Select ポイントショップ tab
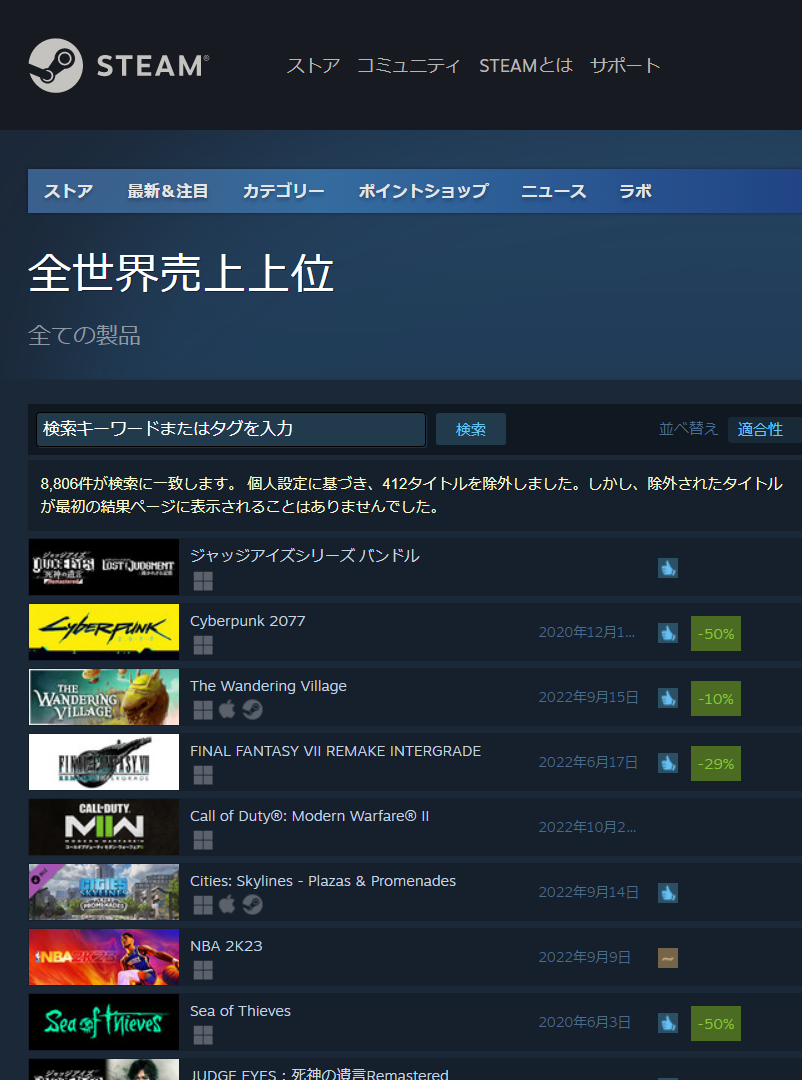Viewport: 802px width, 1080px height. coord(423,191)
